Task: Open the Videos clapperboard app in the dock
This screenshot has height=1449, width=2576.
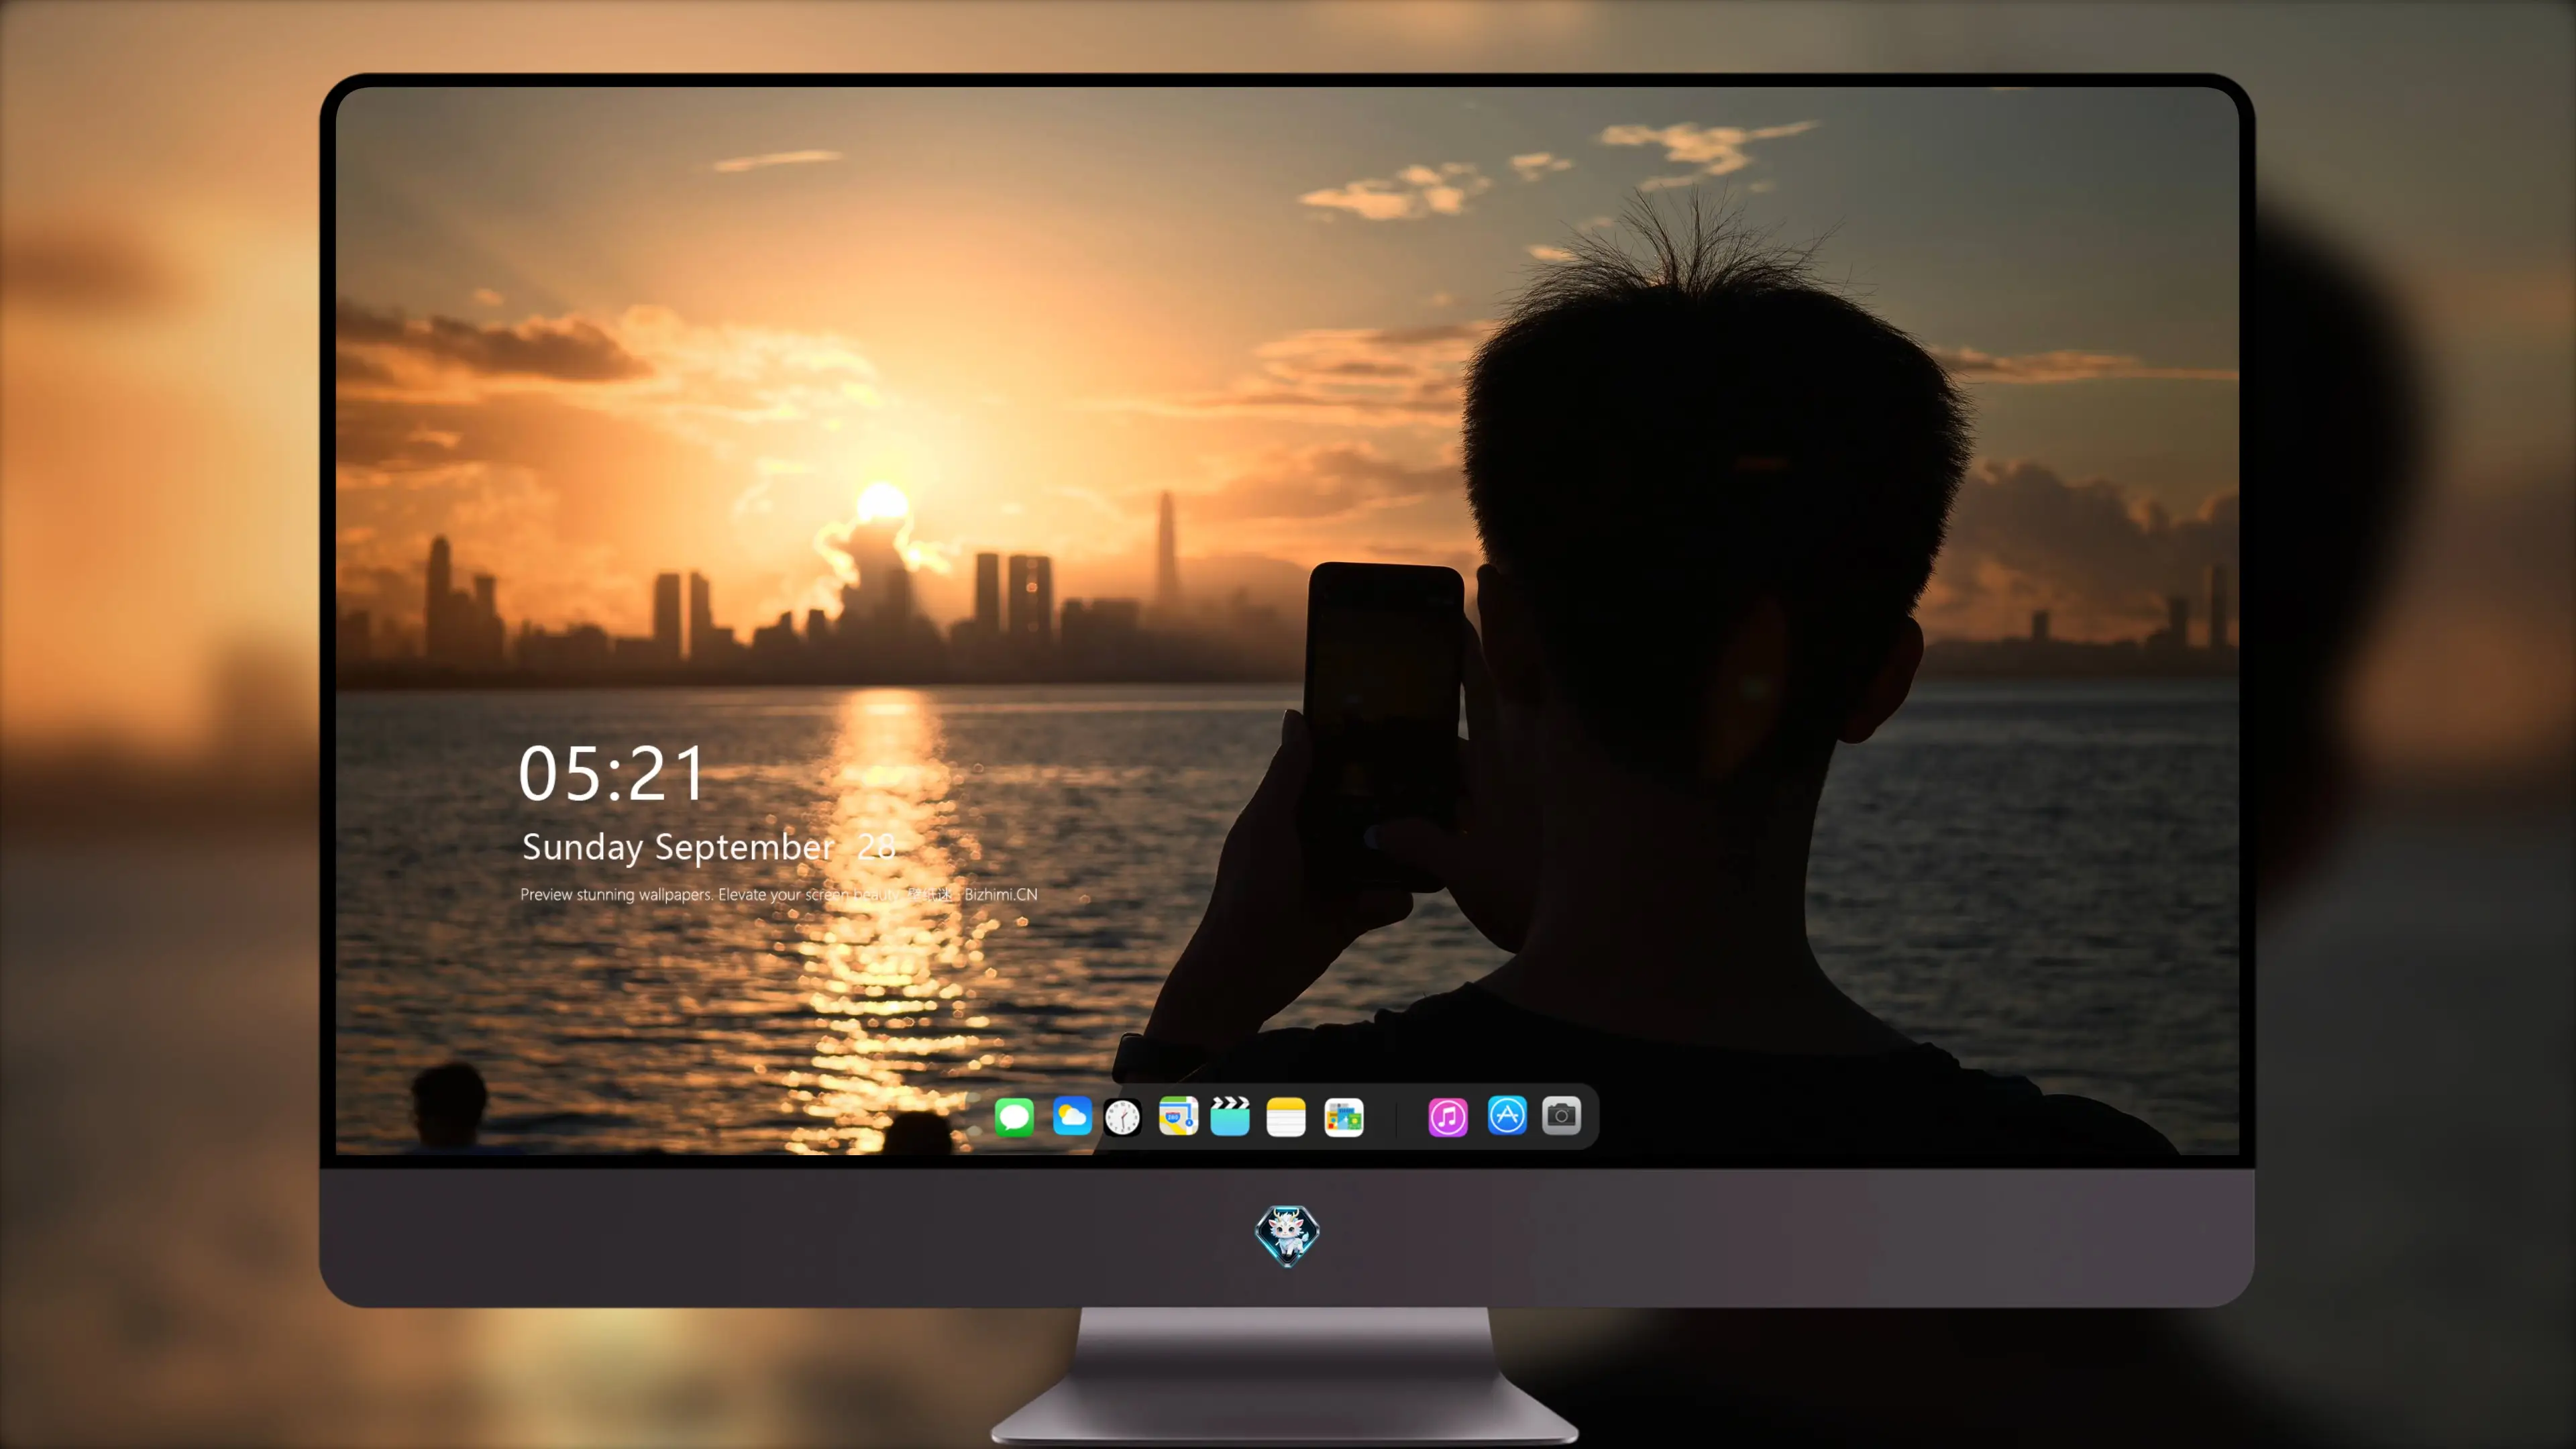Action: point(1230,1116)
